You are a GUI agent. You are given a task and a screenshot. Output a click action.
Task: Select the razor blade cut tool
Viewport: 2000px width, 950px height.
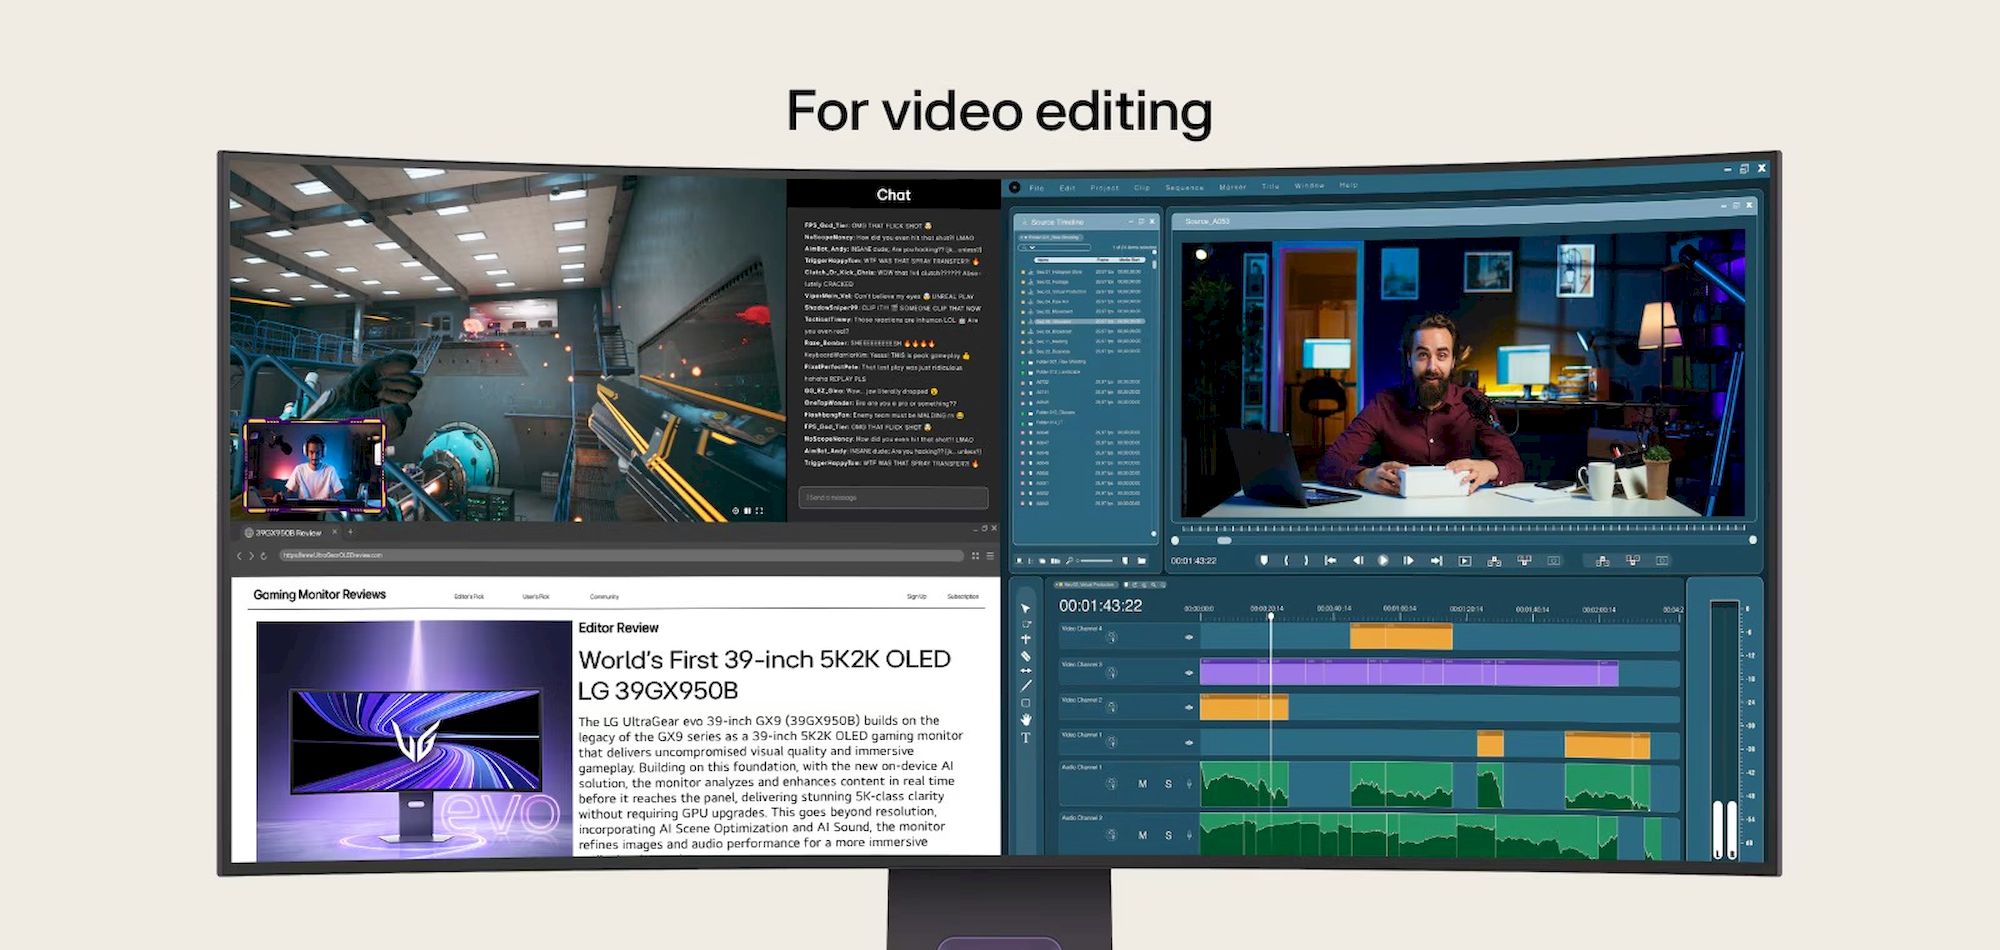(x=1025, y=655)
